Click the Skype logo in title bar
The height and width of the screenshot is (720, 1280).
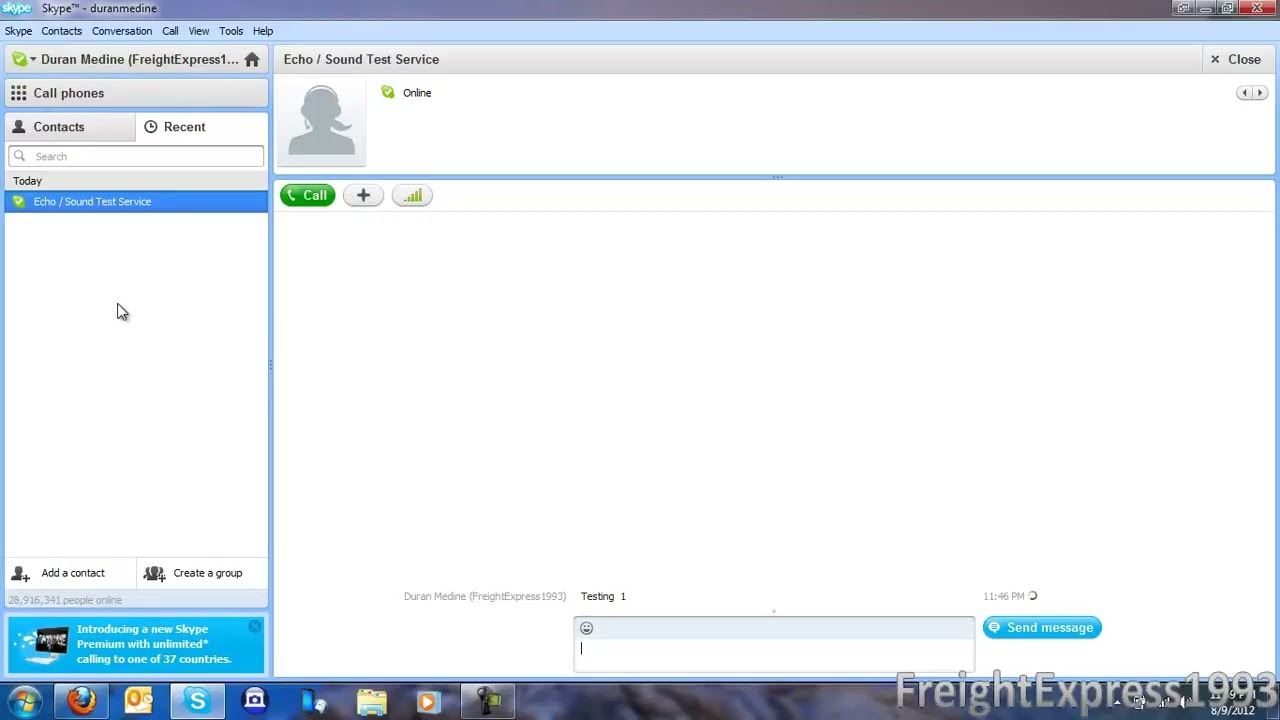click(x=17, y=8)
